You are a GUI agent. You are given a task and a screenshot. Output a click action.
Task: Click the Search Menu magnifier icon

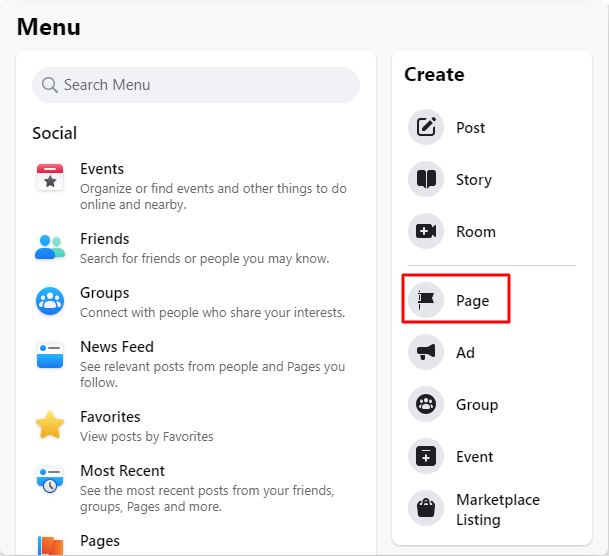[50, 85]
